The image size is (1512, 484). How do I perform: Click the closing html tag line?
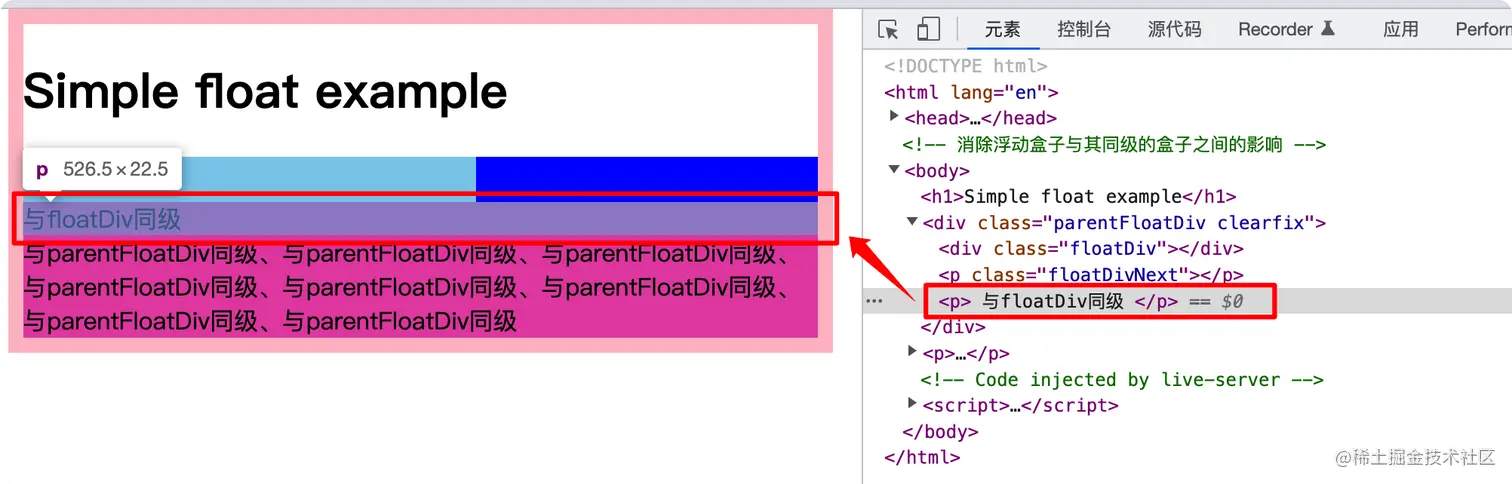(x=922, y=457)
